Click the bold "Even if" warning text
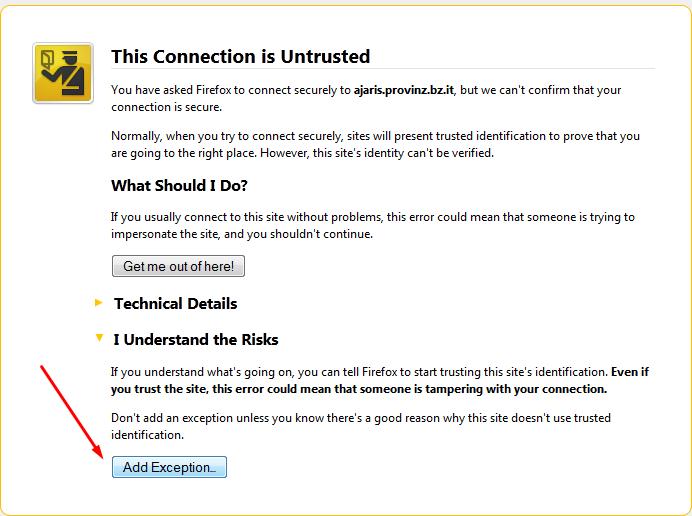The width and height of the screenshot is (692, 516). tap(629, 372)
